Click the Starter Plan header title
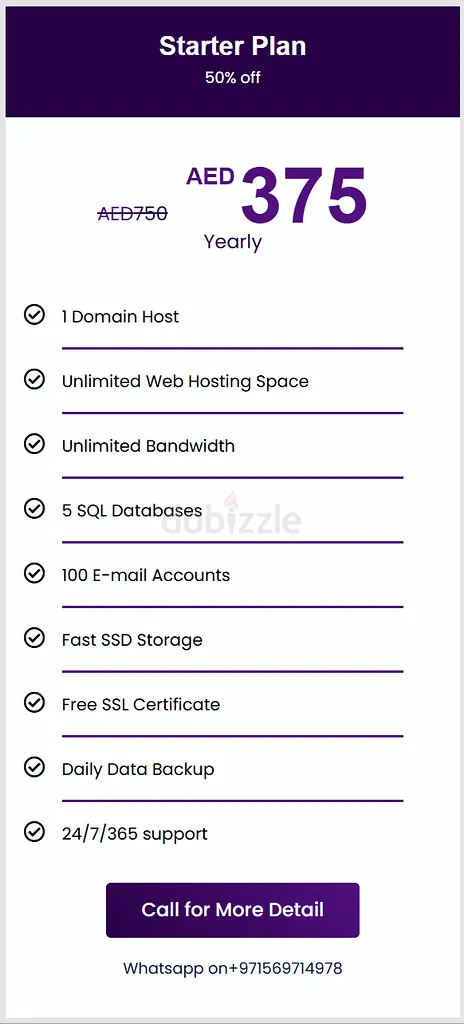This screenshot has width=464, height=1024. pyautogui.click(x=233, y=46)
